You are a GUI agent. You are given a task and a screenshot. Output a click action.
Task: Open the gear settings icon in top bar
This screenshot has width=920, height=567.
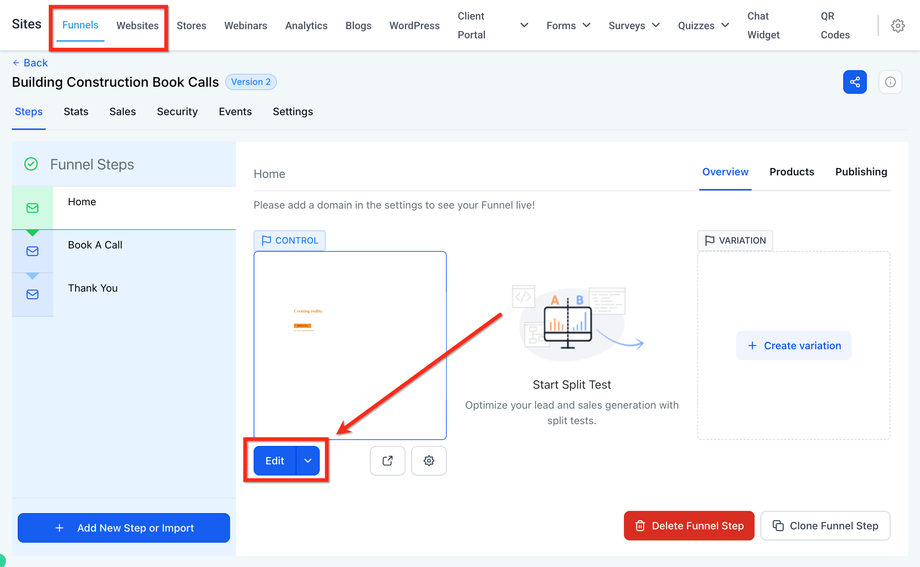pyautogui.click(x=897, y=26)
